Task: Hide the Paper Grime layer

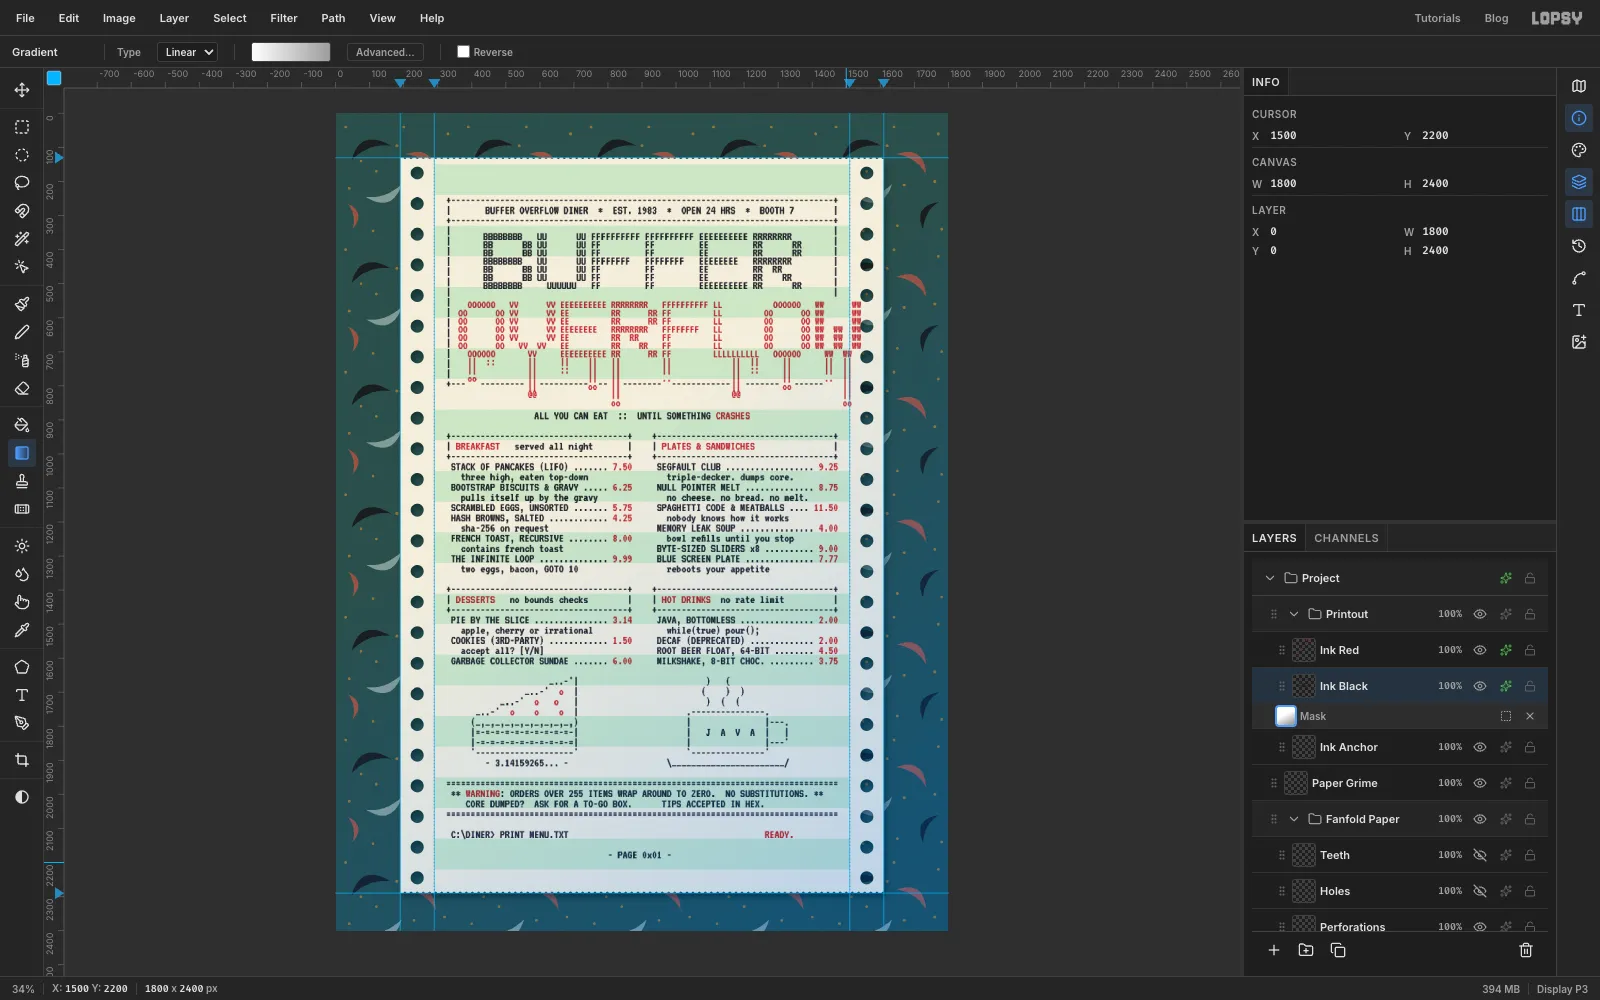Action: click(1480, 783)
